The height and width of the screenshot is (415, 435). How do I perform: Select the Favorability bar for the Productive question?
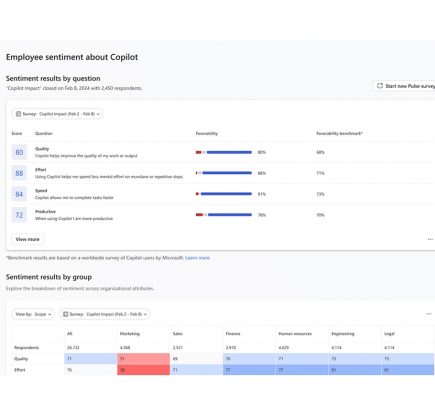224,215
